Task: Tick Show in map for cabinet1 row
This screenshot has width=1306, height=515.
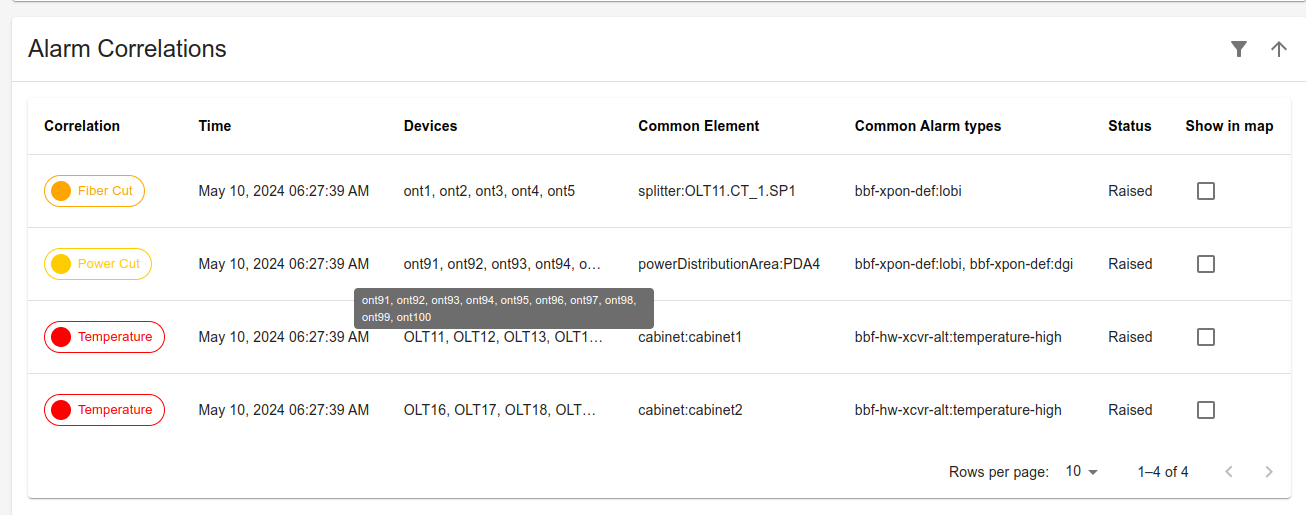Action: click(1206, 337)
